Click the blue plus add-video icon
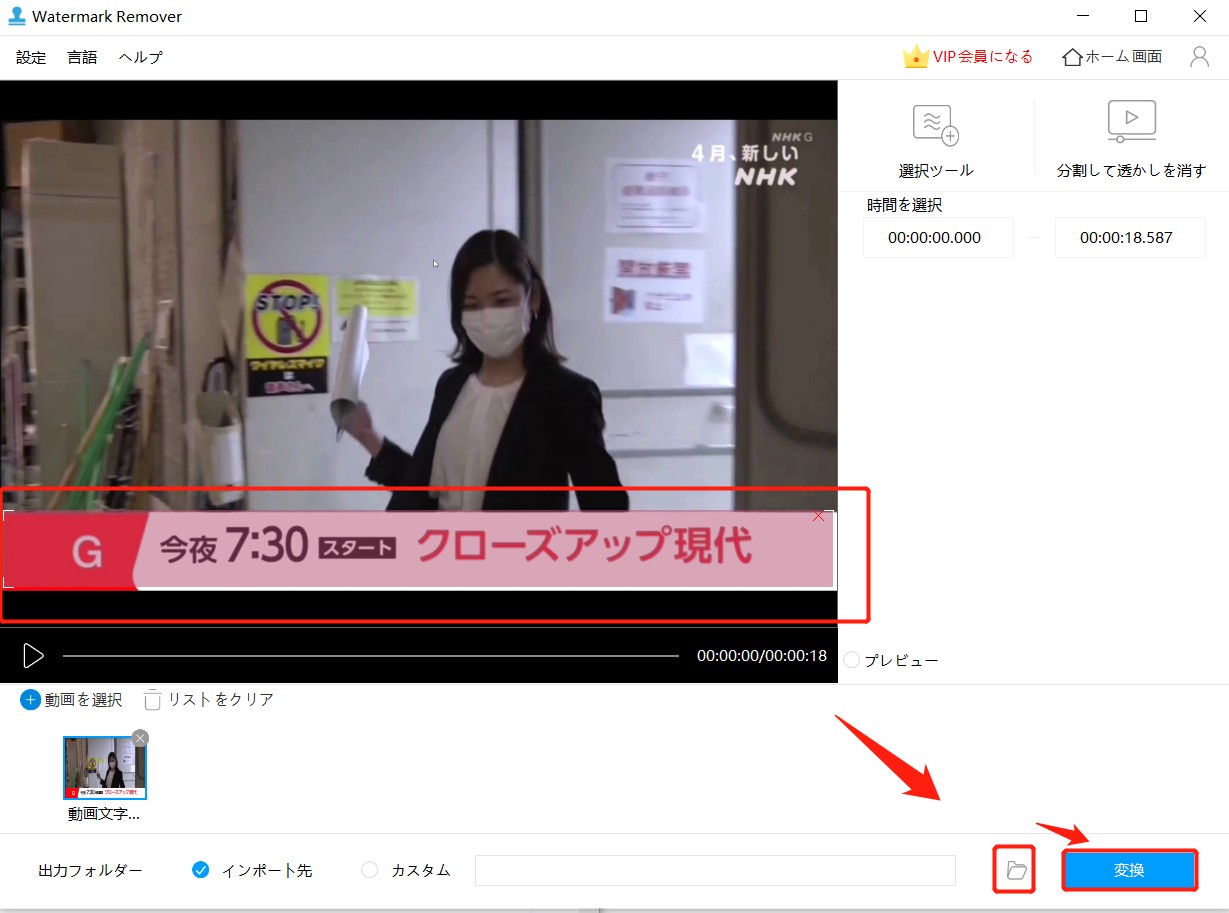Image resolution: width=1229 pixels, height=913 pixels. 30,700
